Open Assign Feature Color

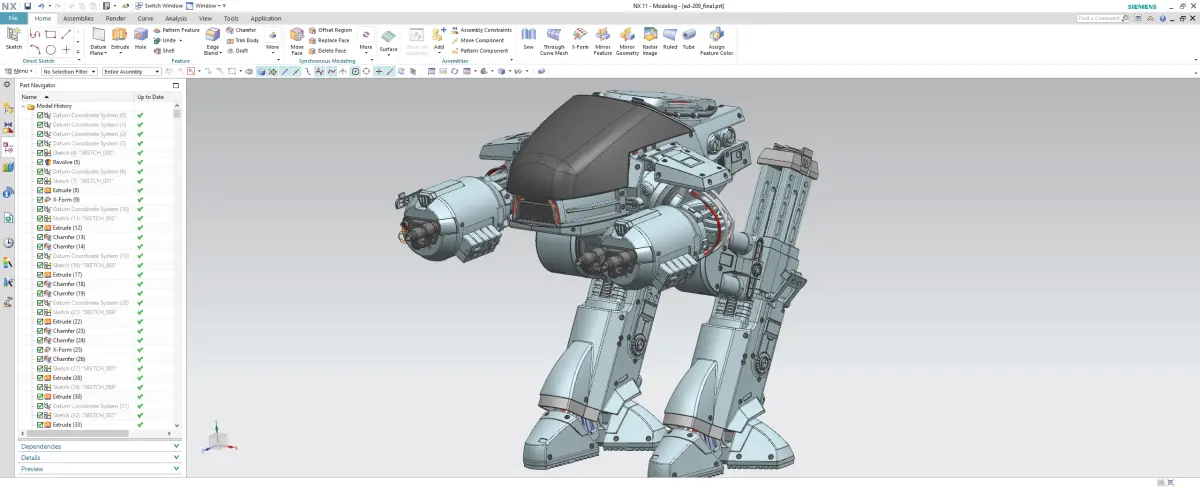pos(716,40)
